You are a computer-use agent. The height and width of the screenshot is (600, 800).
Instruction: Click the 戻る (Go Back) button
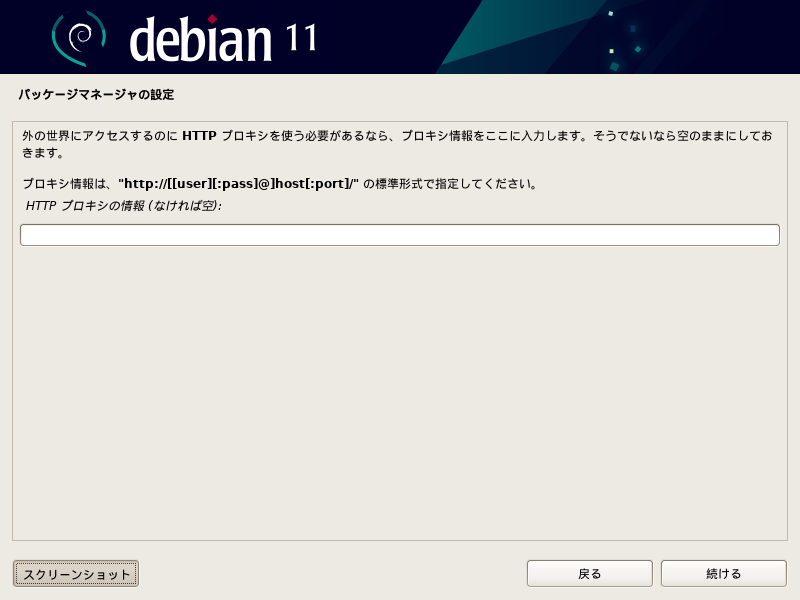[x=589, y=573]
